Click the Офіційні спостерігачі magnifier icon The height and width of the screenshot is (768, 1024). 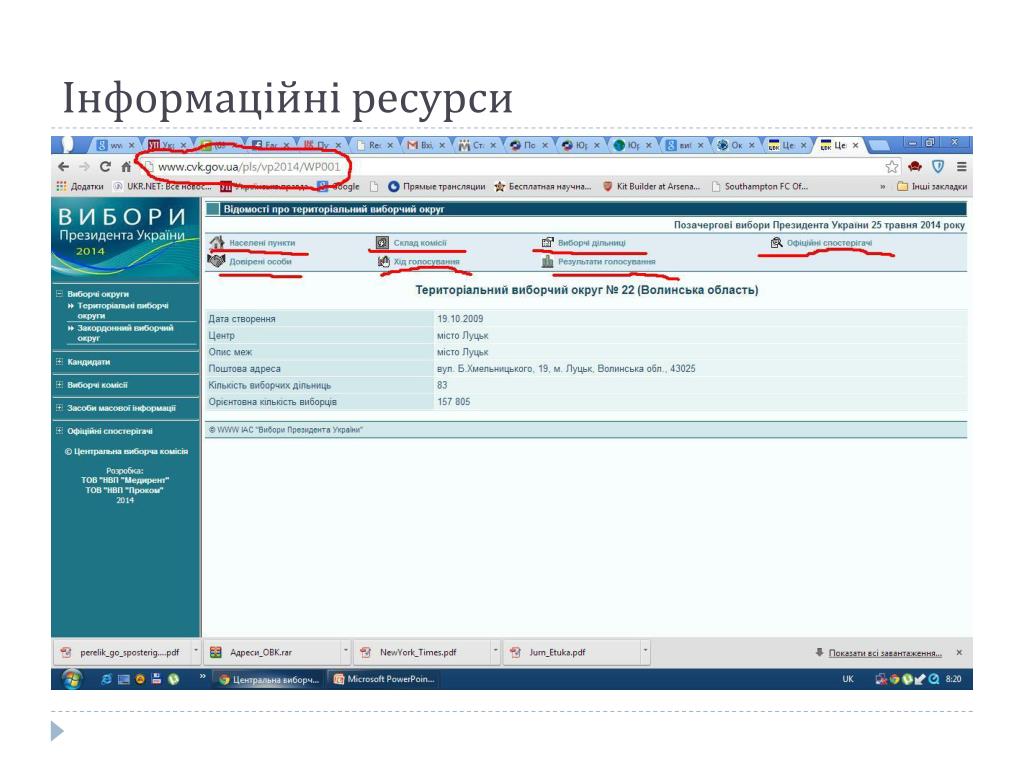pyautogui.click(x=776, y=242)
